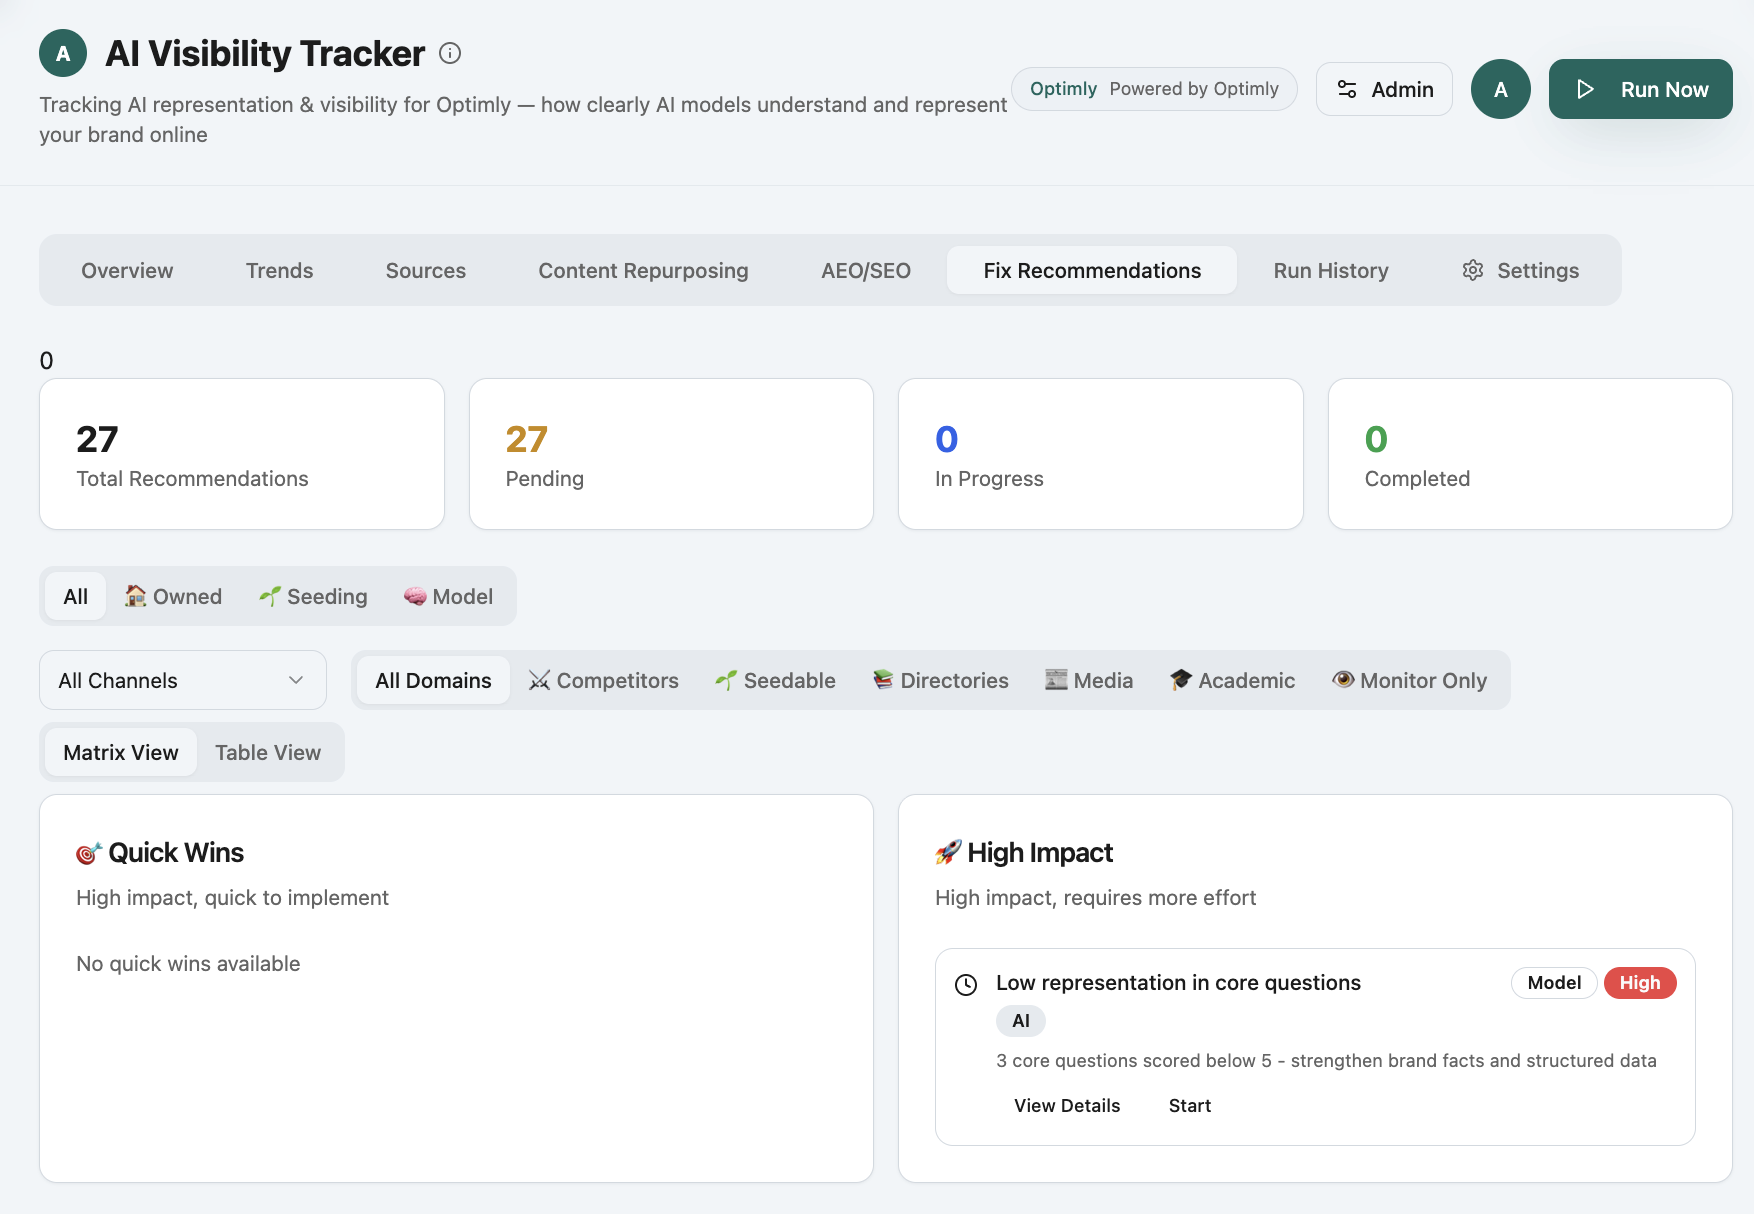Open the Trends tab
This screenshot has height=1214, width=1754.
279,270
